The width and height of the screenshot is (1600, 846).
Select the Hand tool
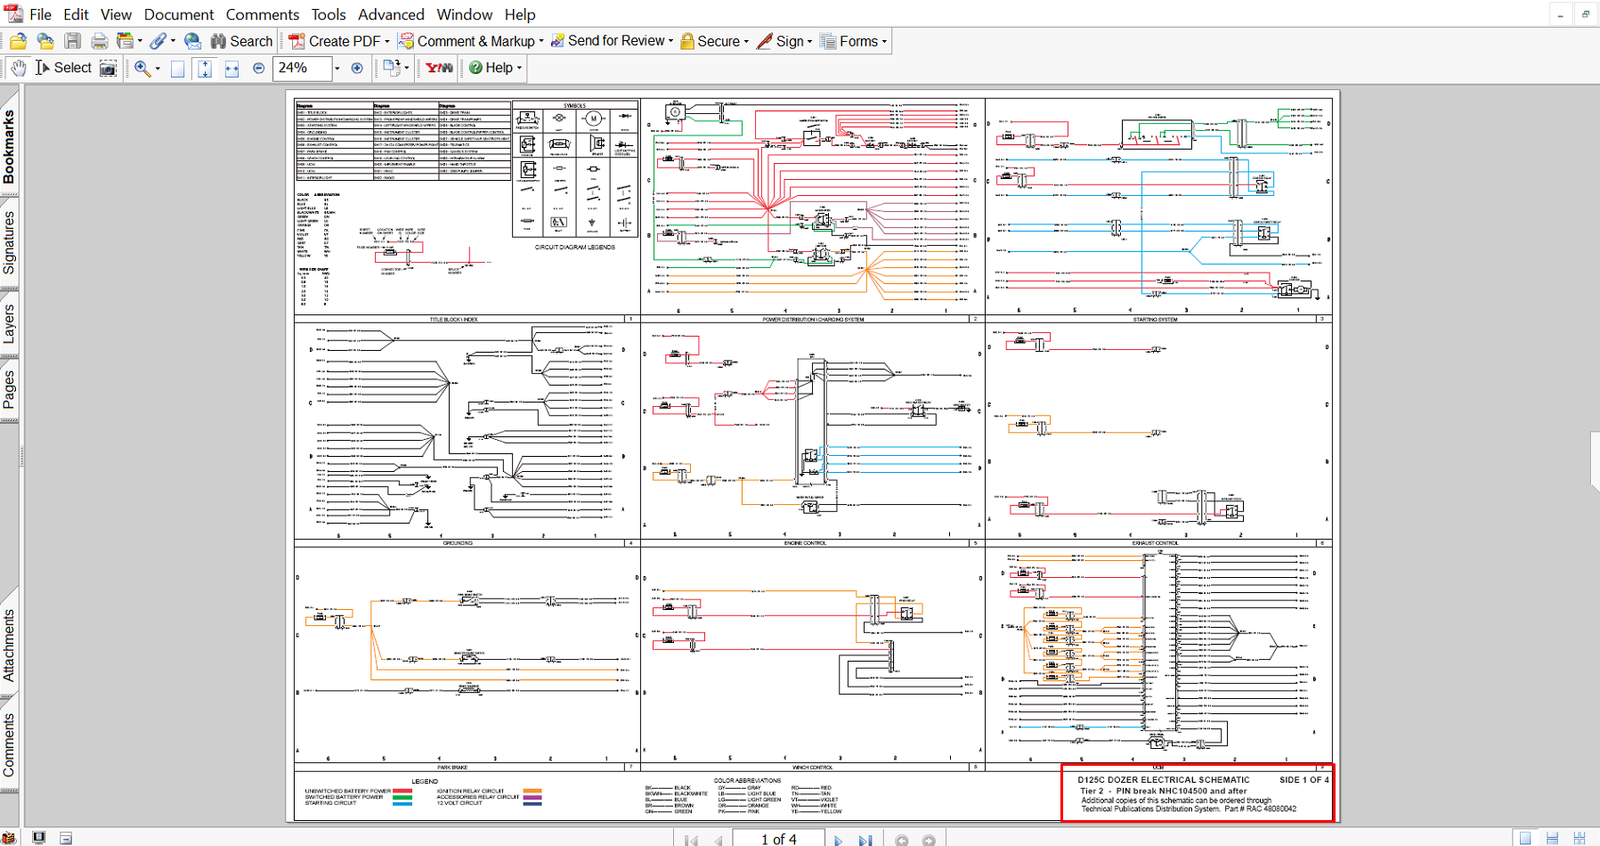18,68
